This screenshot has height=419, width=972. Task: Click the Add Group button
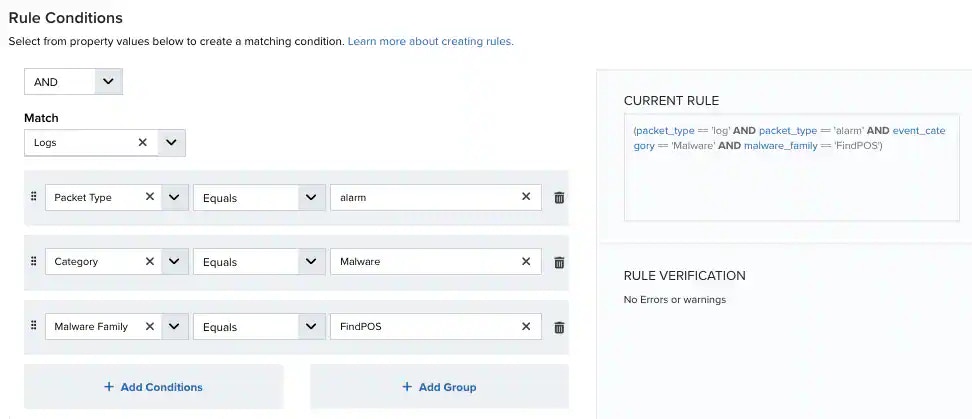coord(440,387)
